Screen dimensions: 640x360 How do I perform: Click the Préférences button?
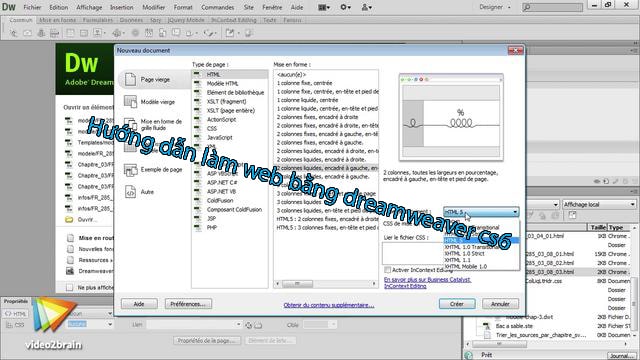click(188, 304)
